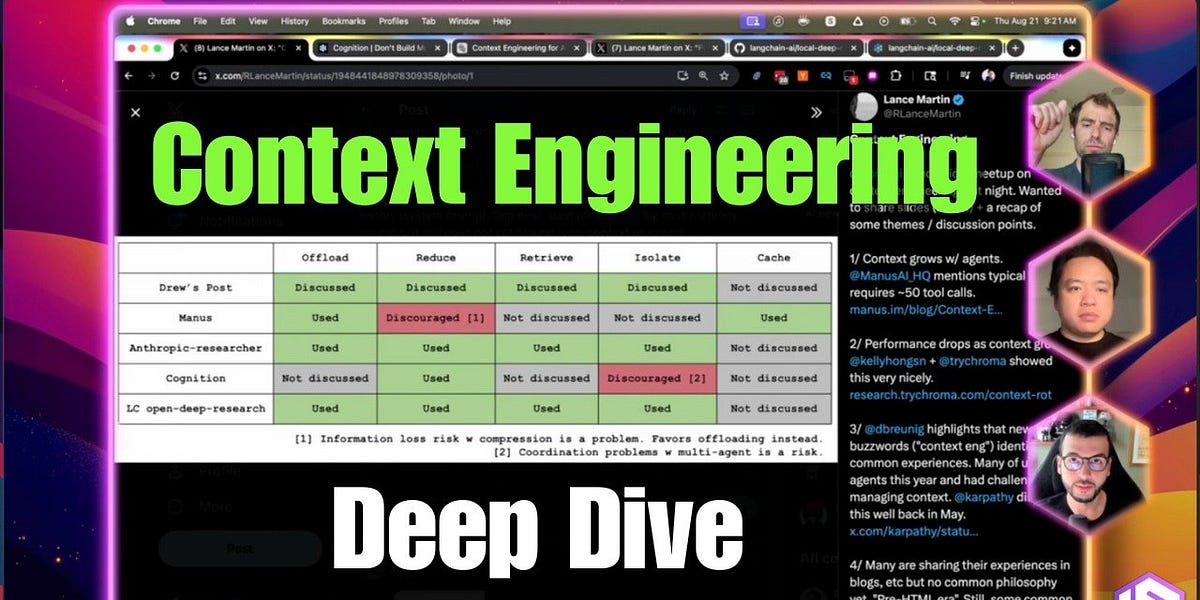Click the Discouraged [1] cell in Manus row

point(436,317)
